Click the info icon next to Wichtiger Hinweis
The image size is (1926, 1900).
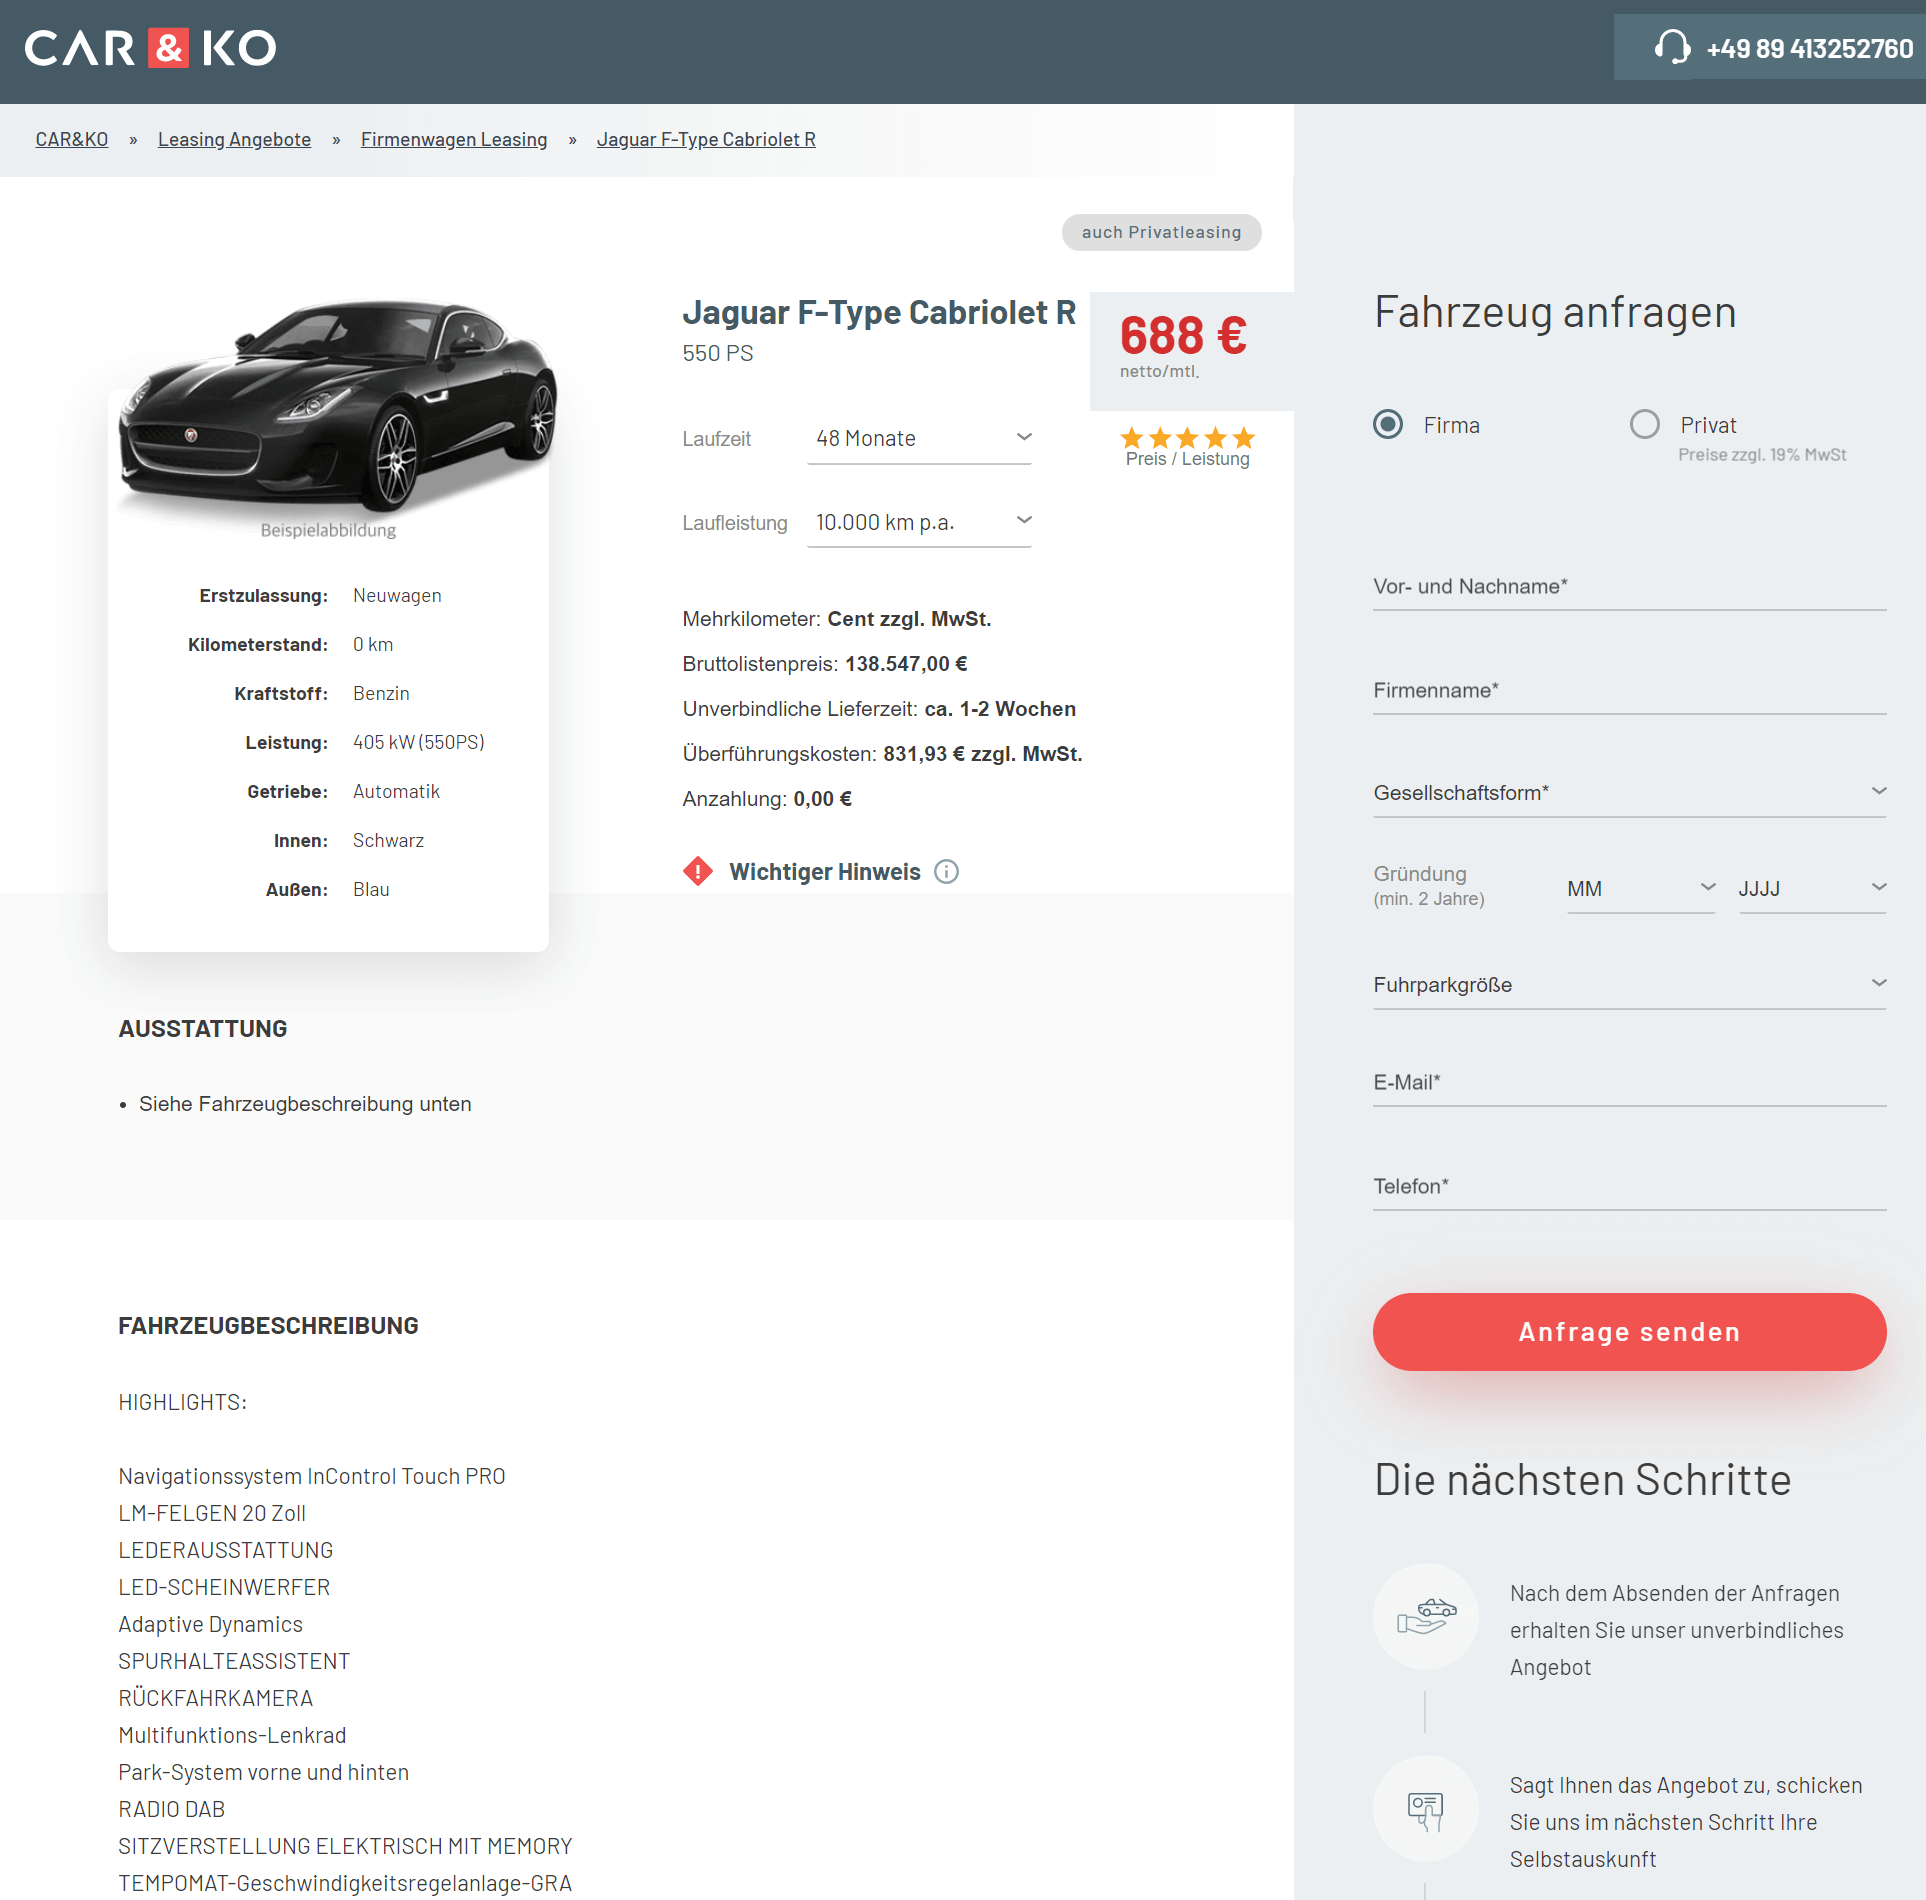coord(946,872)
